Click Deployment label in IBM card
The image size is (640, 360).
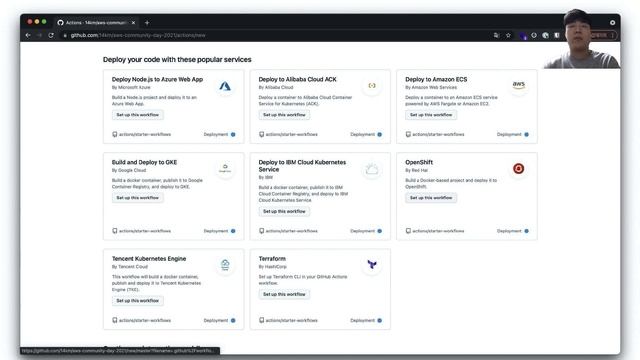pos(362,231)
